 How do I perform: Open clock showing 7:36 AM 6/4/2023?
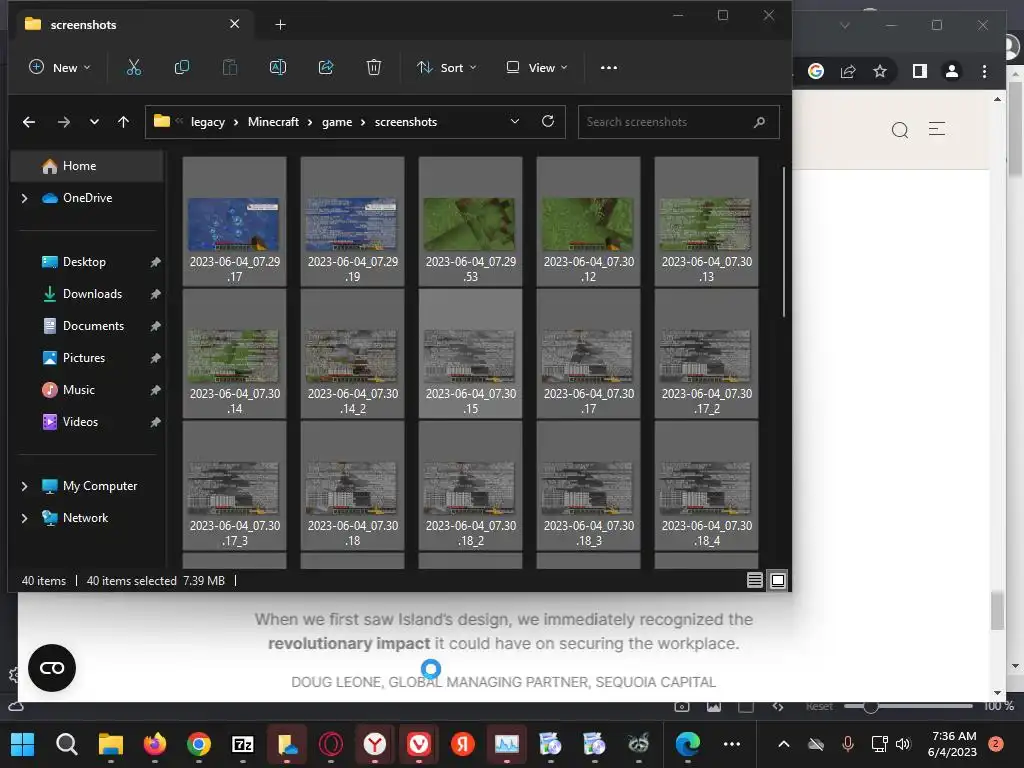click(x=952, y=744)
